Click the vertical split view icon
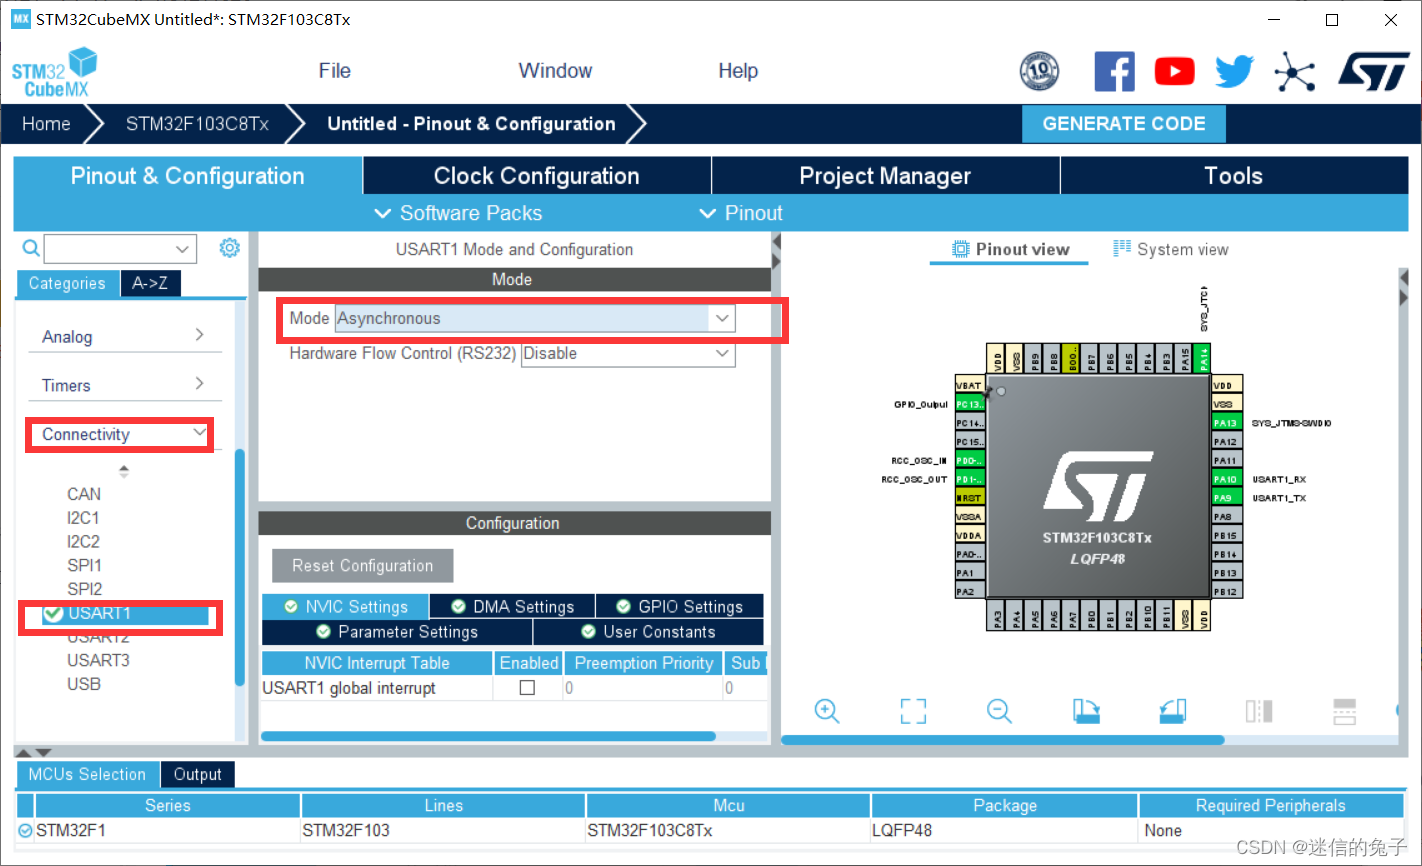The width and height of the screenshot is (1422, 866). coord(1259,711)
